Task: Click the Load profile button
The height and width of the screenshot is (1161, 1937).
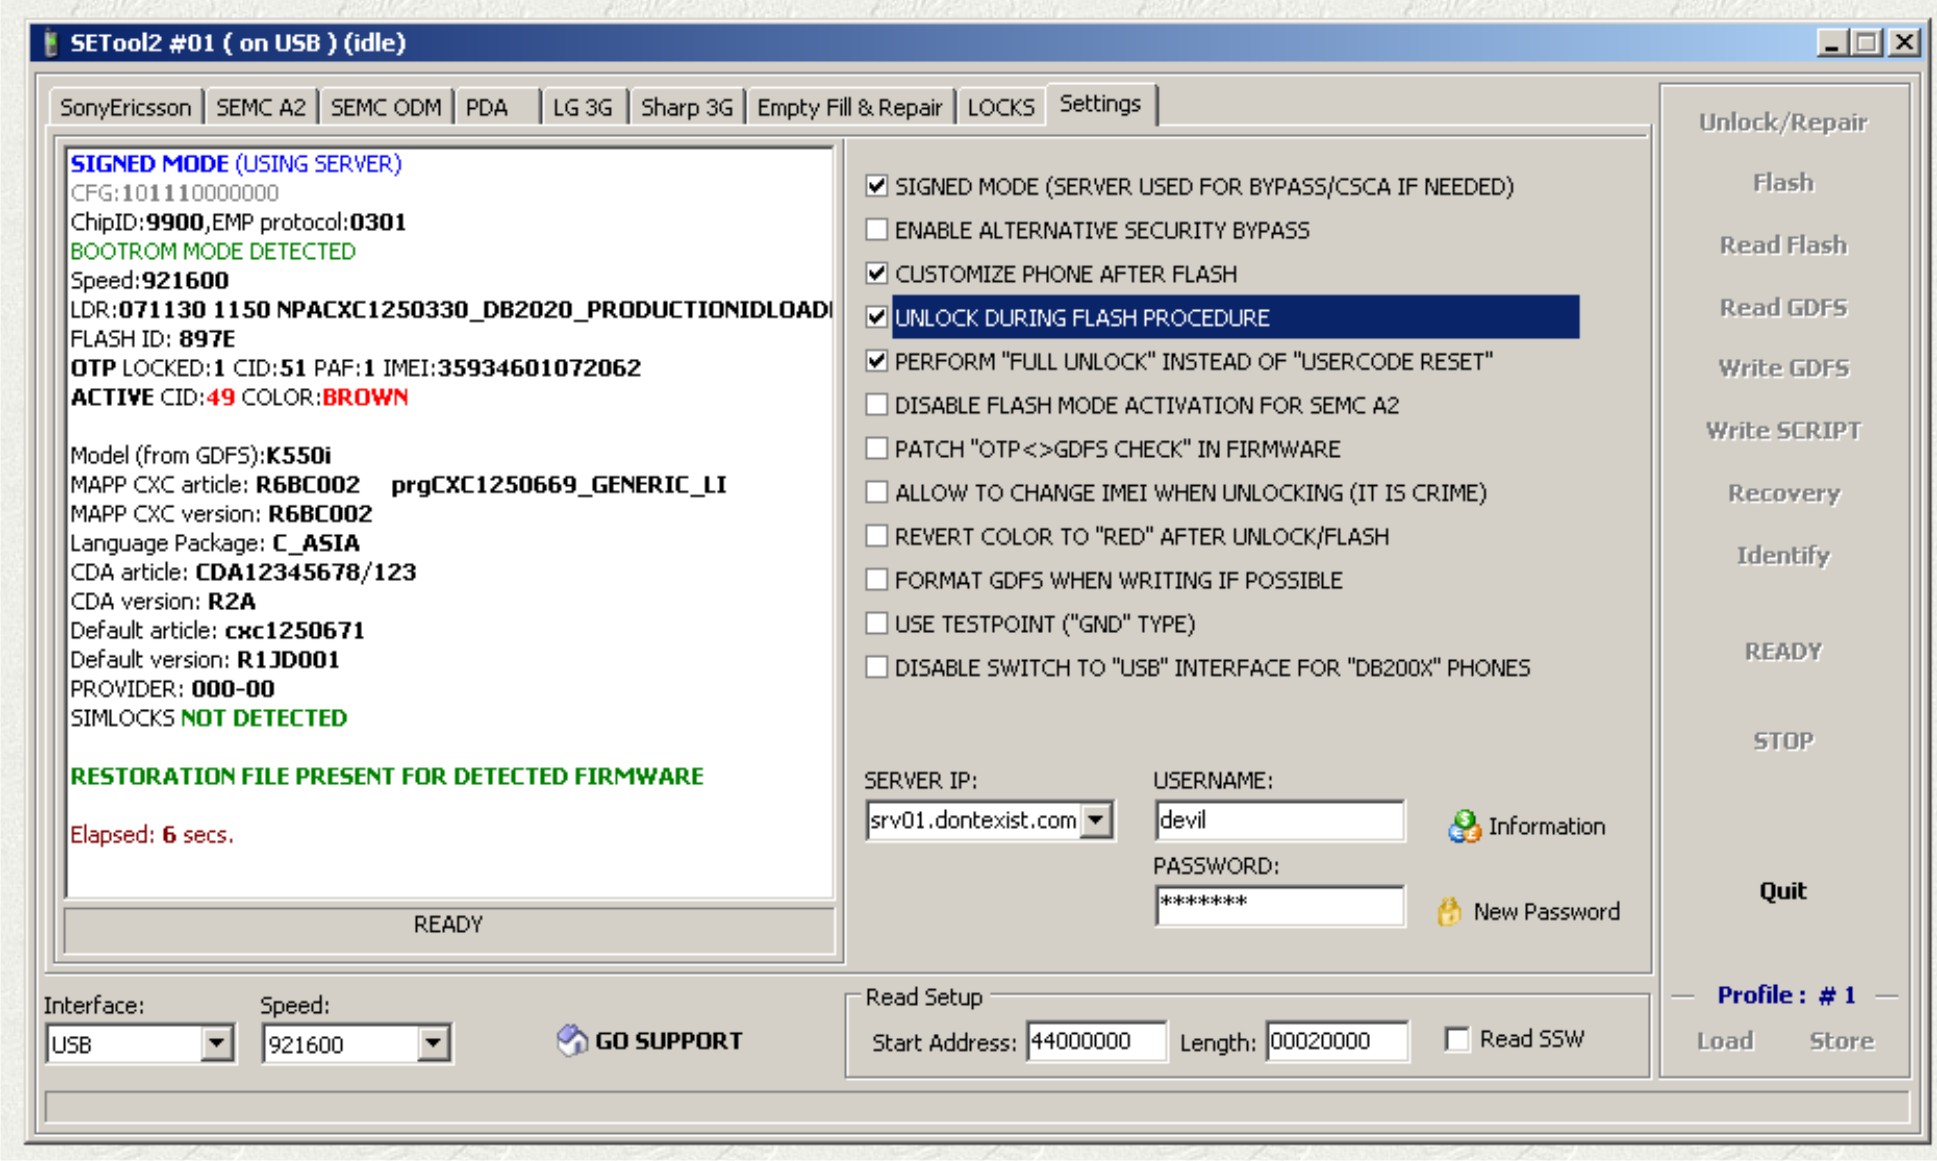Action: click(x=1725, y=1041)
